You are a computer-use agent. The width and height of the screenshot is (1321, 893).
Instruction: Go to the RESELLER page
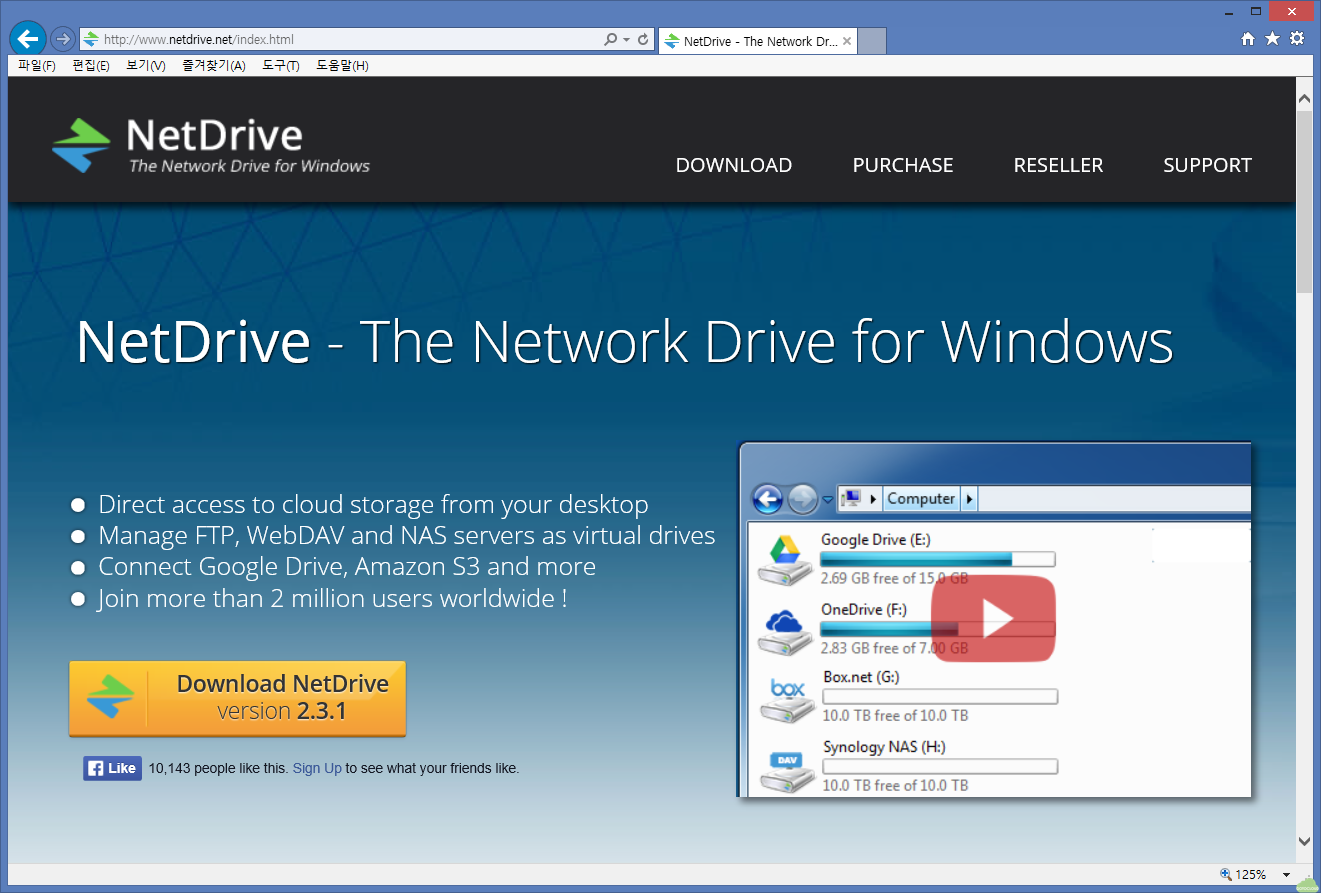coord(1058,165)
